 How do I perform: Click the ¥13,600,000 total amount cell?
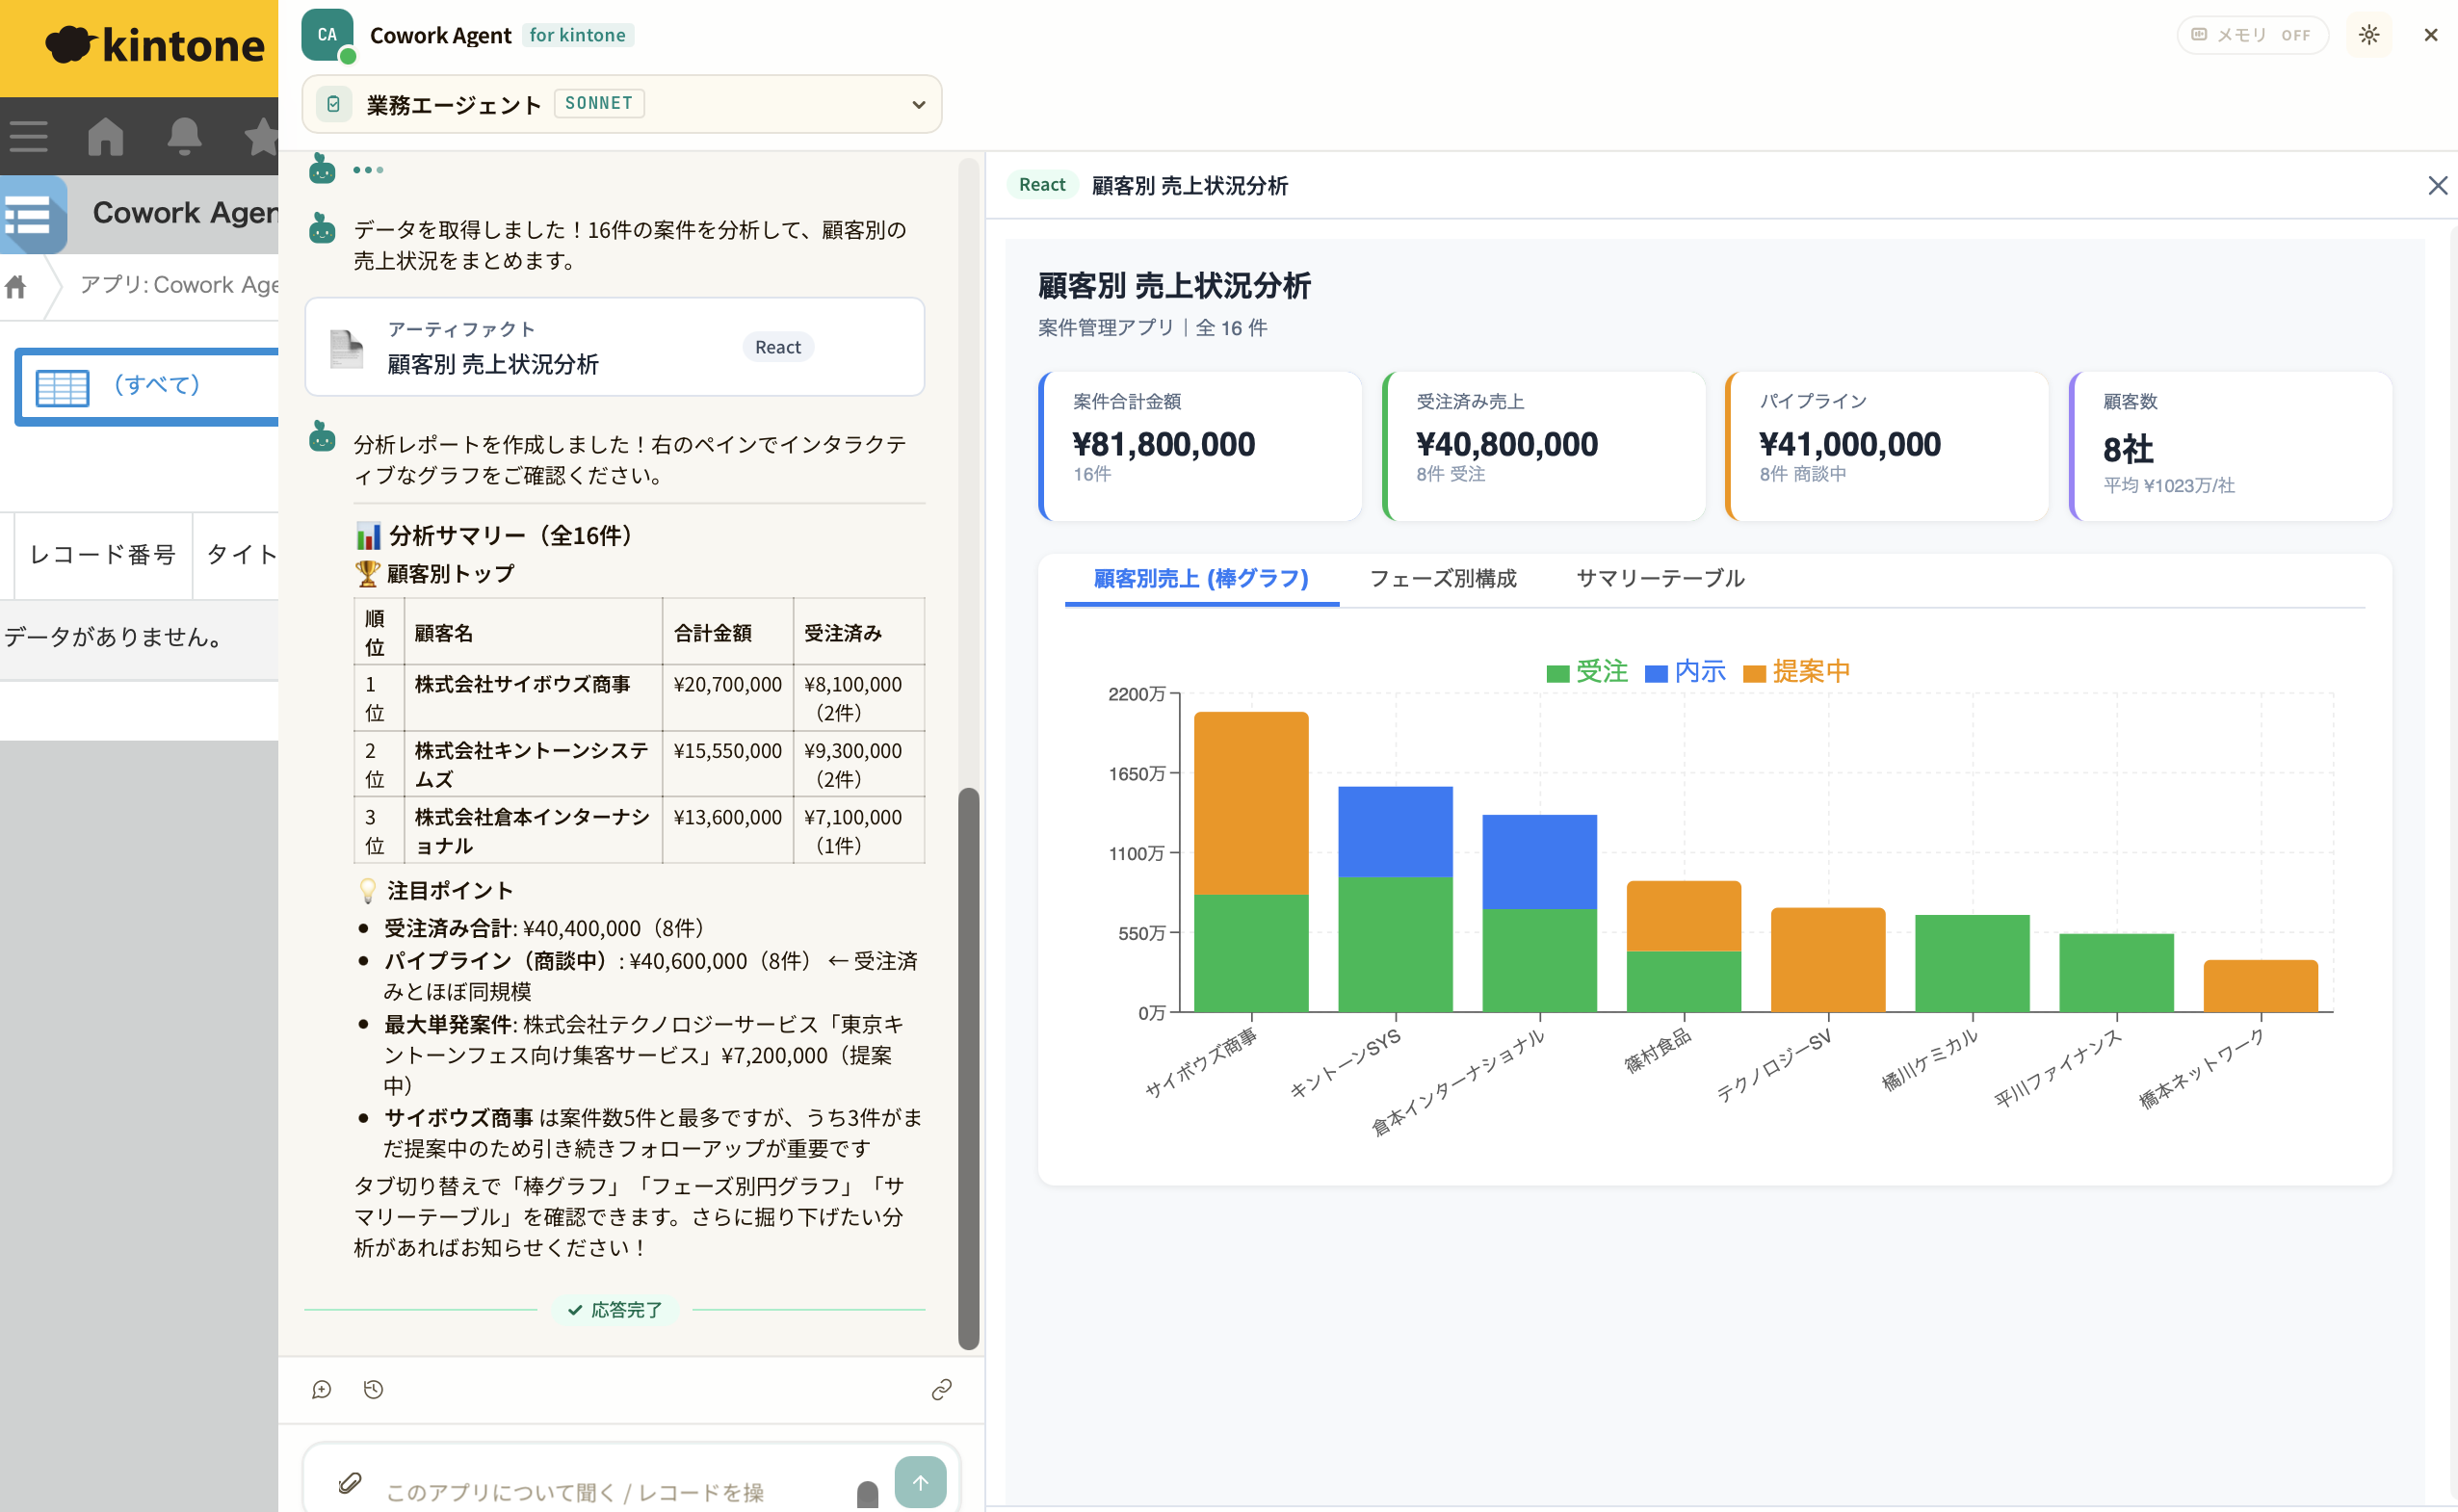pyautogui.click(x=727, y=830)
